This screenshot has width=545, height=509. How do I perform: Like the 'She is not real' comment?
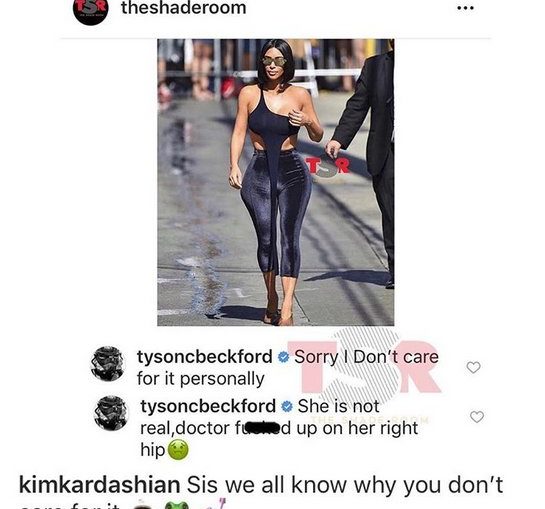477,417
